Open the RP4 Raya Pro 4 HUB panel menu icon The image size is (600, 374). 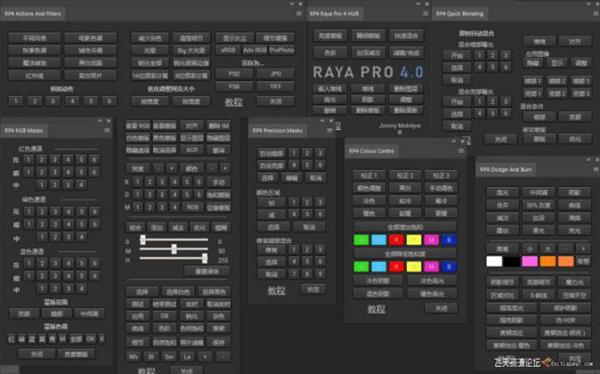pyautogui.click(x=426, y=13)
